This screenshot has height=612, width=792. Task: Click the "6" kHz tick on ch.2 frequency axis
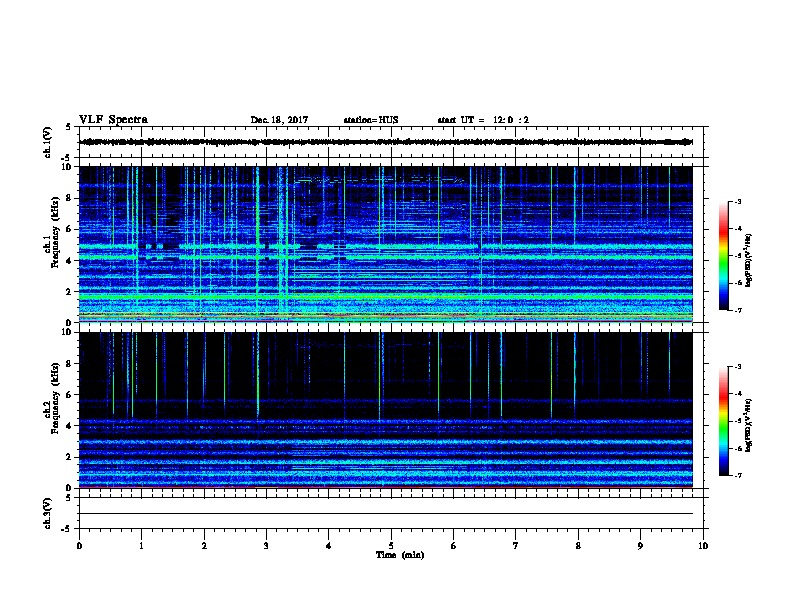(x=69, y=395)
